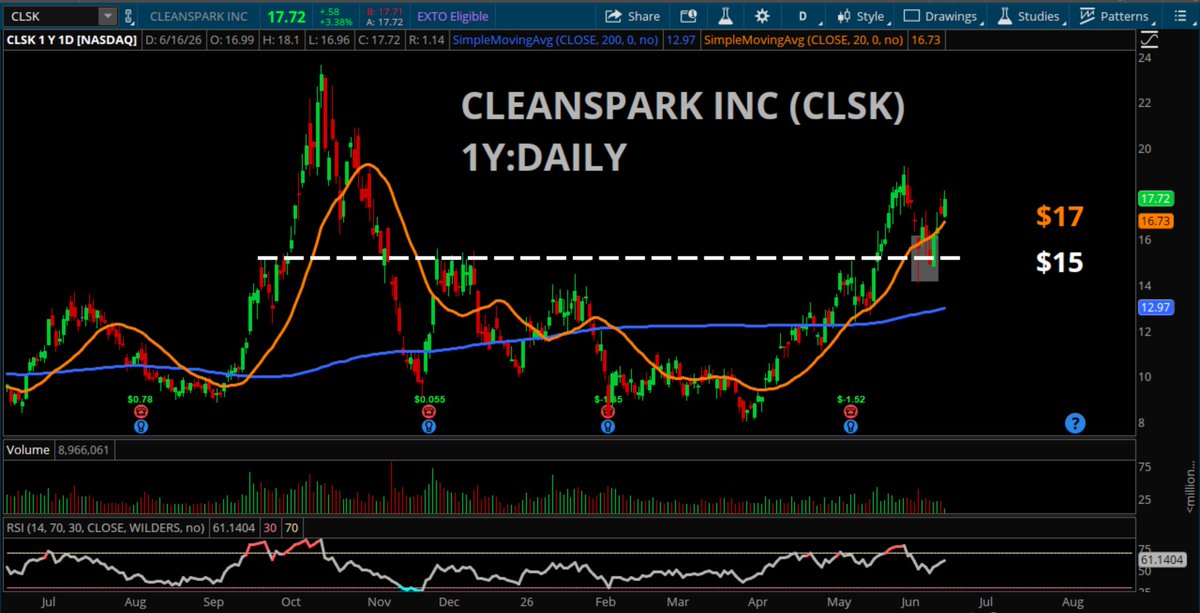The image size is (1200, 613).
Task: Open the flask icon before the gear
Action: 725,16
